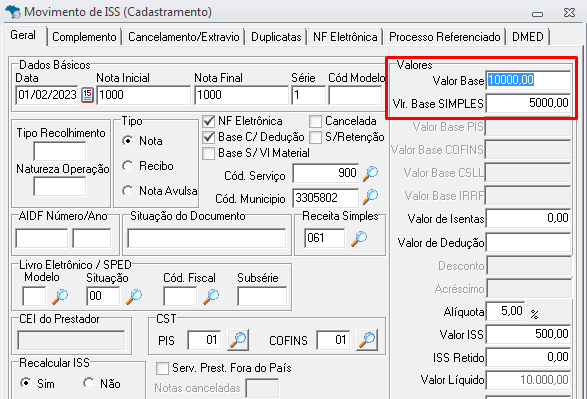Focus the Tipo Recolhimento field

(x=60, y=151)
